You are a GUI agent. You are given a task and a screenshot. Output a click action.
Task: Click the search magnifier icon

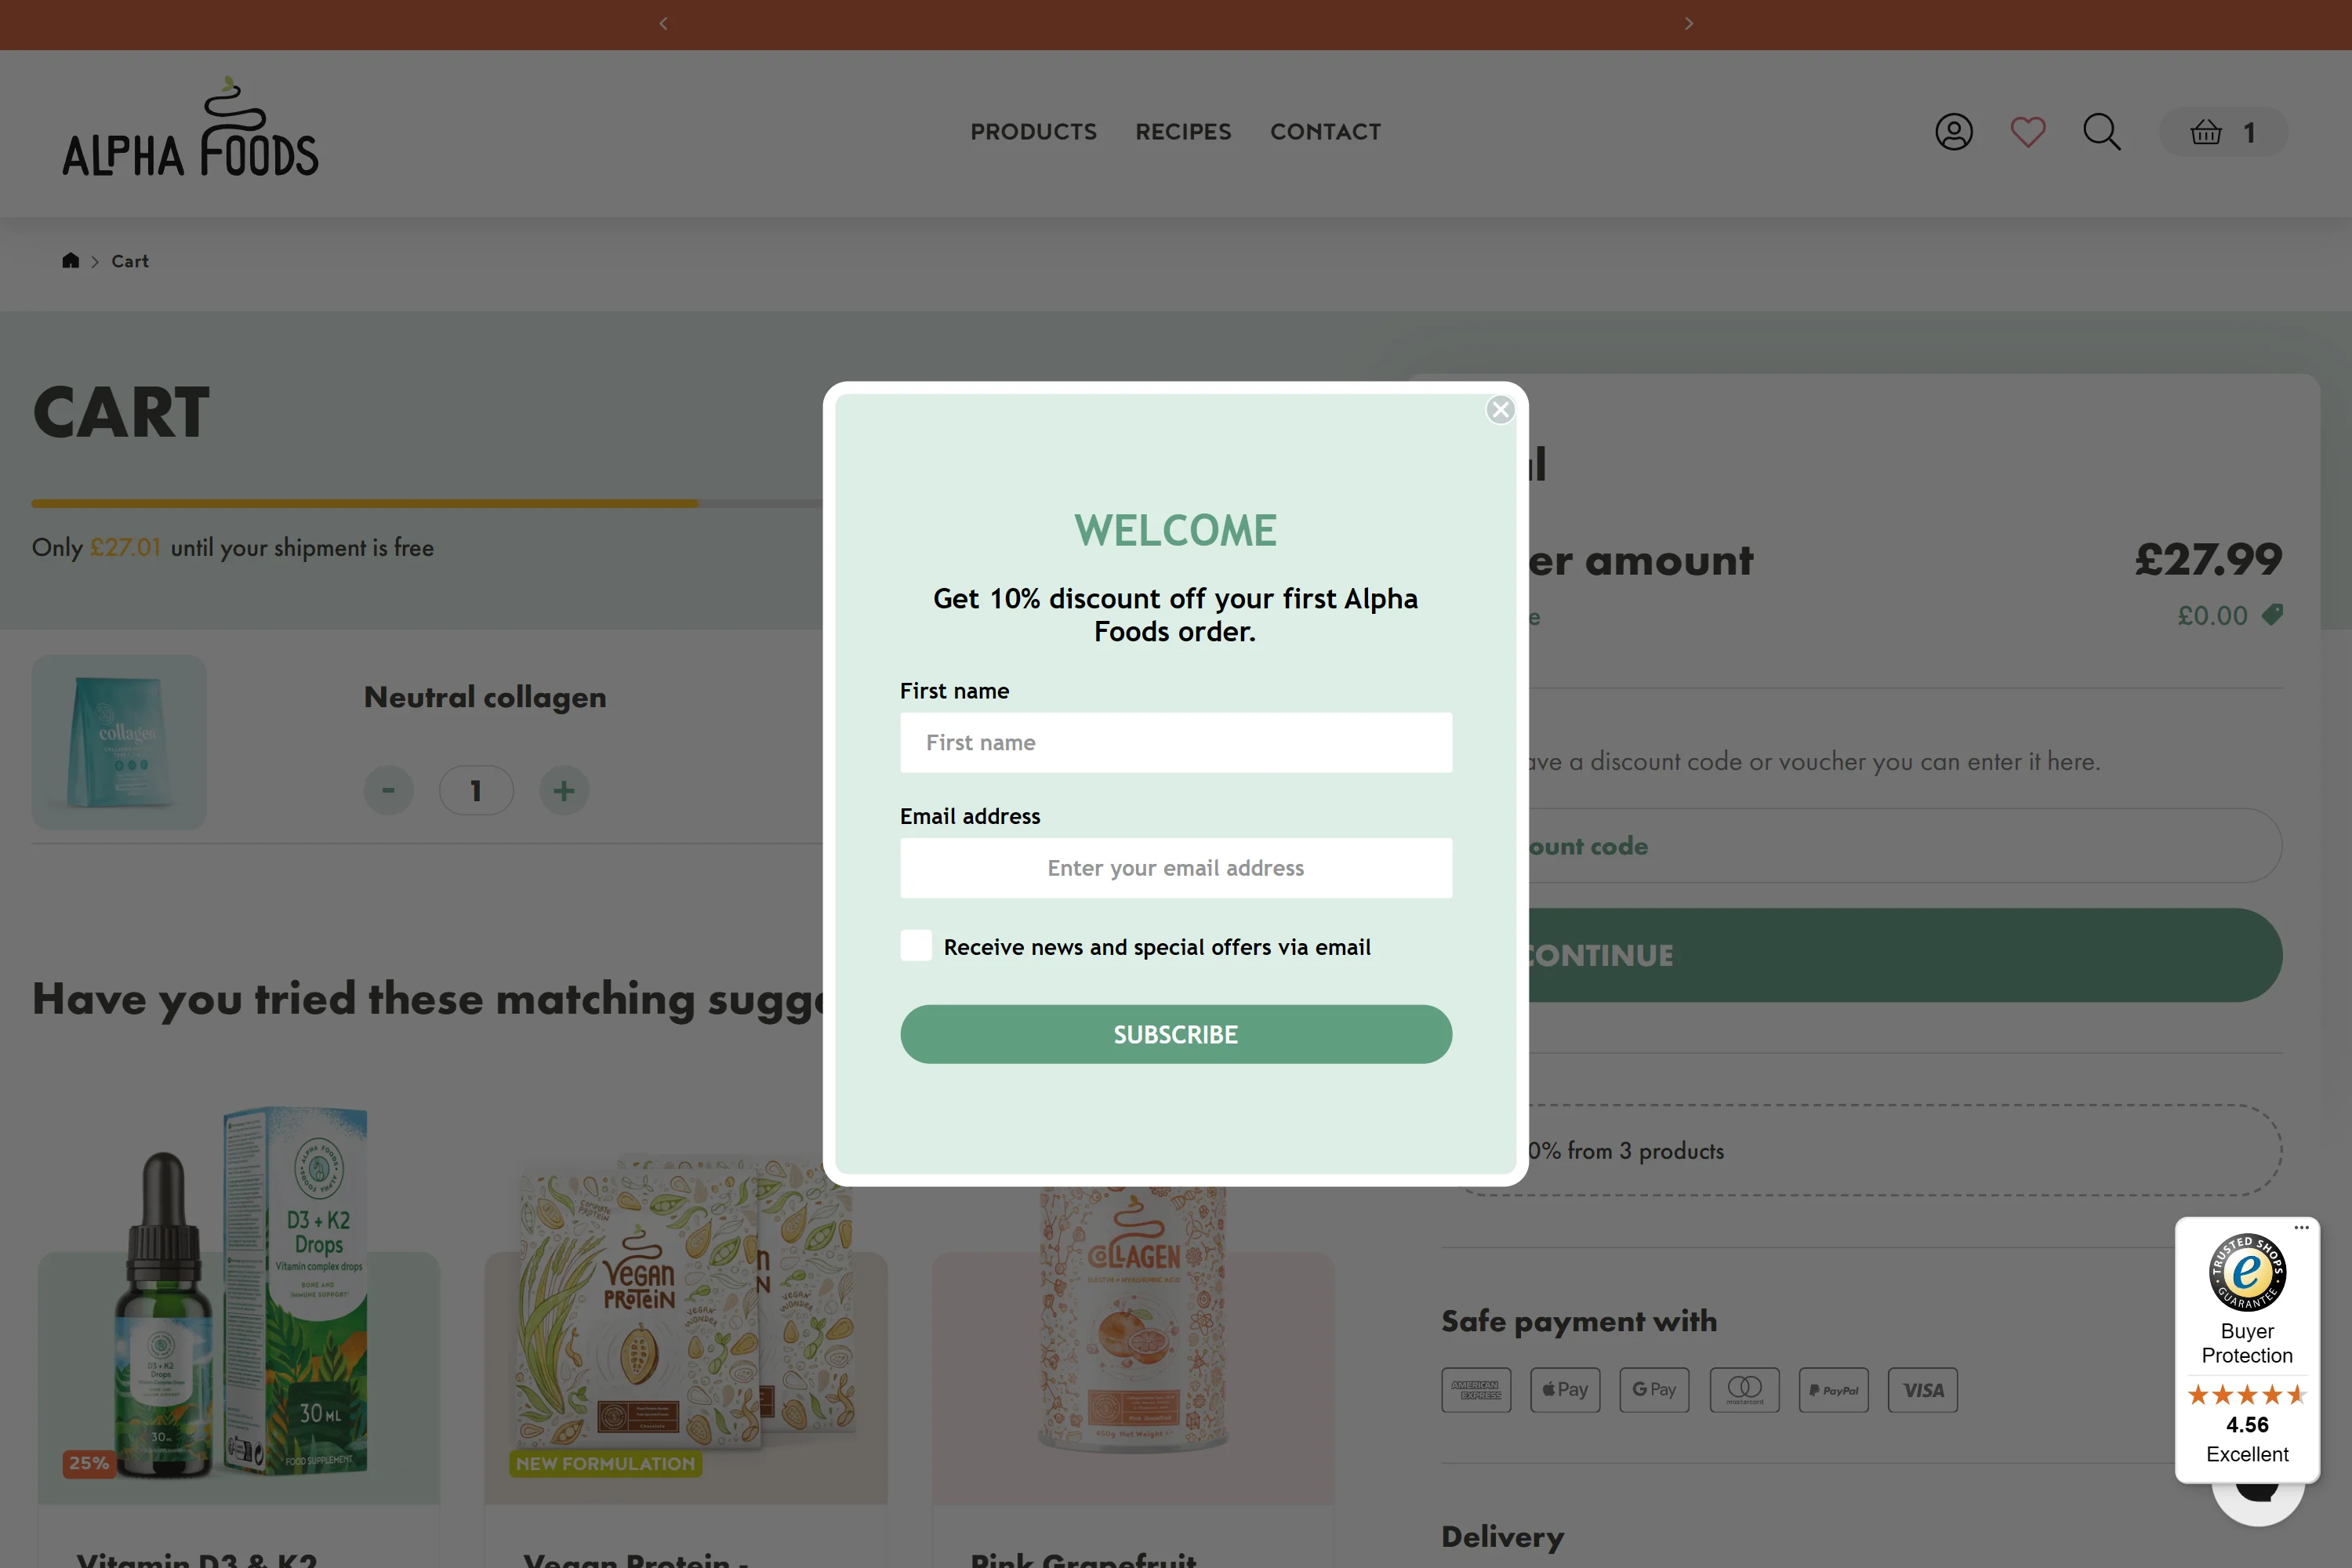click(x=2101, y=132)
